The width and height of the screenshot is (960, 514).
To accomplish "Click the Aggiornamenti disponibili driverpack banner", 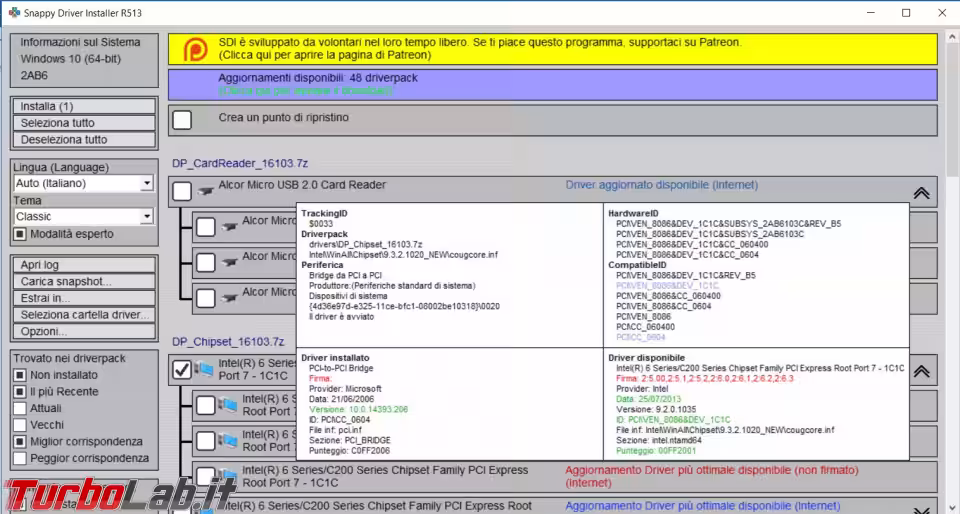I will [552, 84].
